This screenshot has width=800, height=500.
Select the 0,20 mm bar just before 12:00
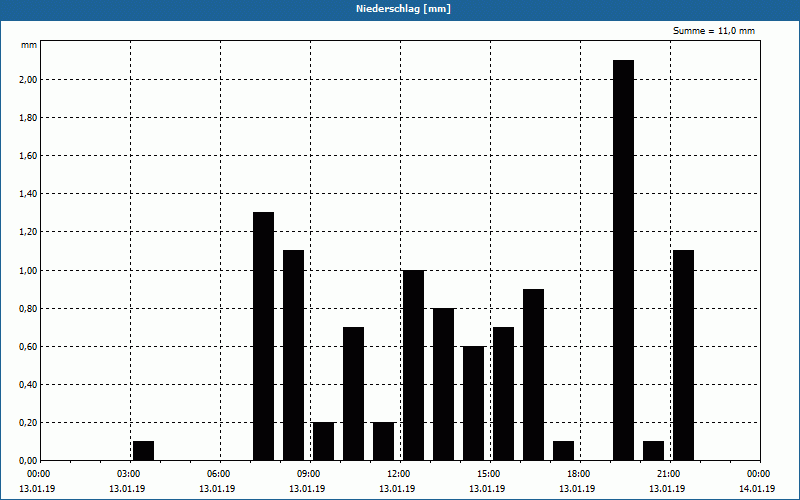click(384, 441)
